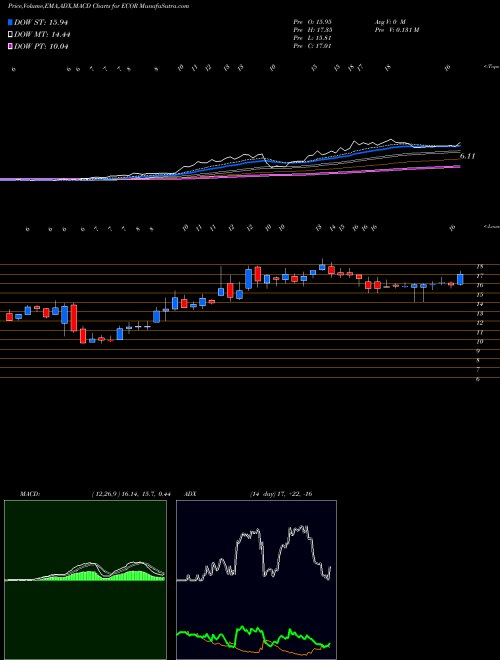The height and width of the screenshot is (660, 500).
Task: Select the 'DOW MT: 14.44' legend text
Action: coord(42,35)
